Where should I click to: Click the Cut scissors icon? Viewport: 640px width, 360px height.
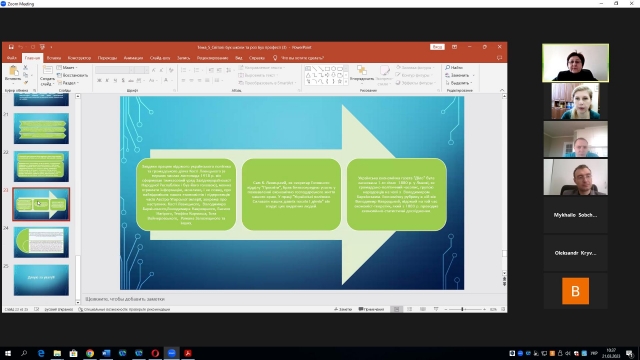pos(26,67)
